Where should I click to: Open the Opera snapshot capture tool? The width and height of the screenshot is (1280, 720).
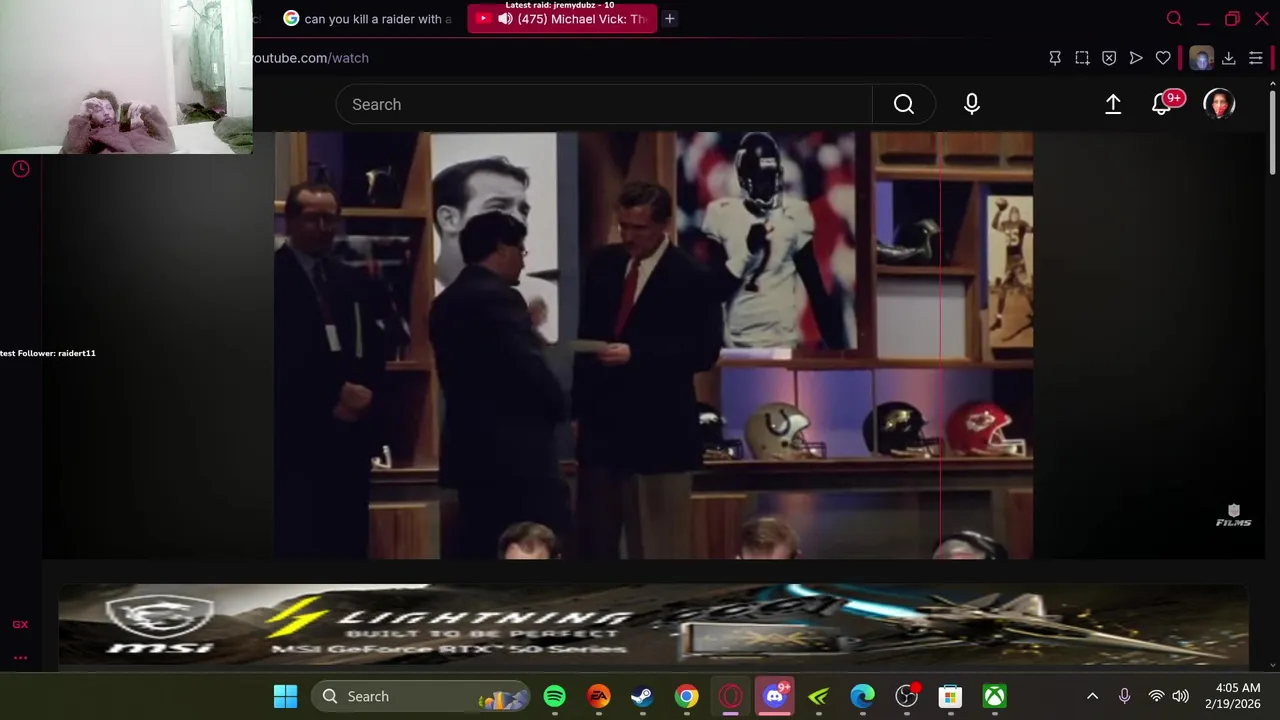tap(1082, 58)
